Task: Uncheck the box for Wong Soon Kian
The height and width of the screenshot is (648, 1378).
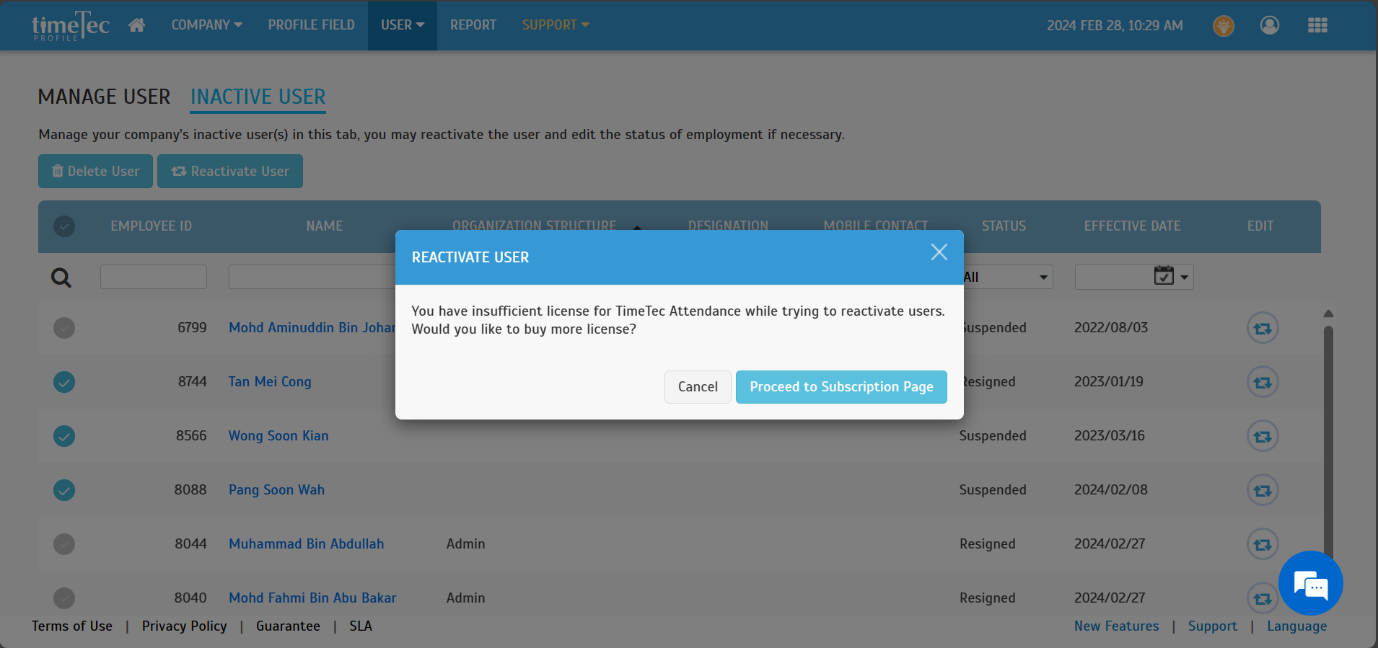Action: pyautogui.click(x=64, y=436)
